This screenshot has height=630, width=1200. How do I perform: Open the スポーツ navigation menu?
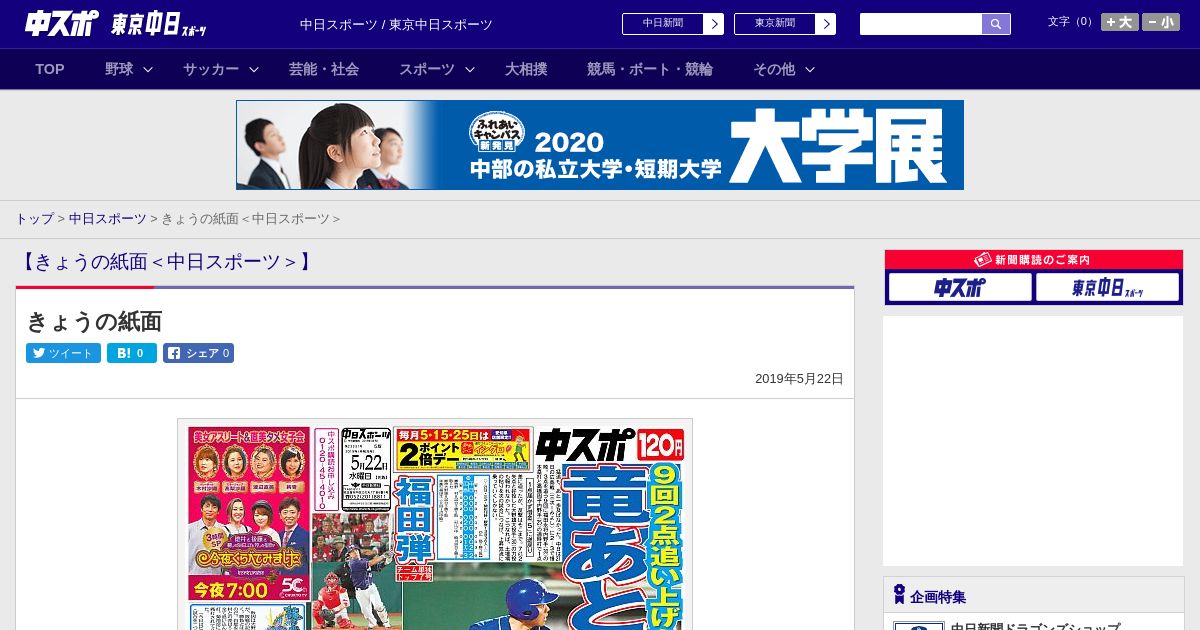tap(427, 69)
